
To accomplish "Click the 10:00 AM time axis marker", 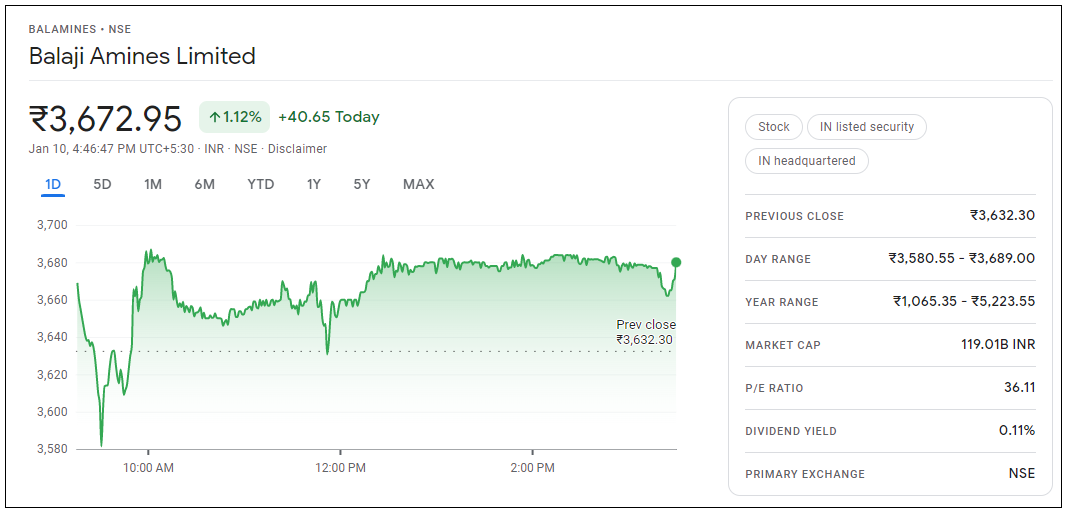I will tap(148, 467).
